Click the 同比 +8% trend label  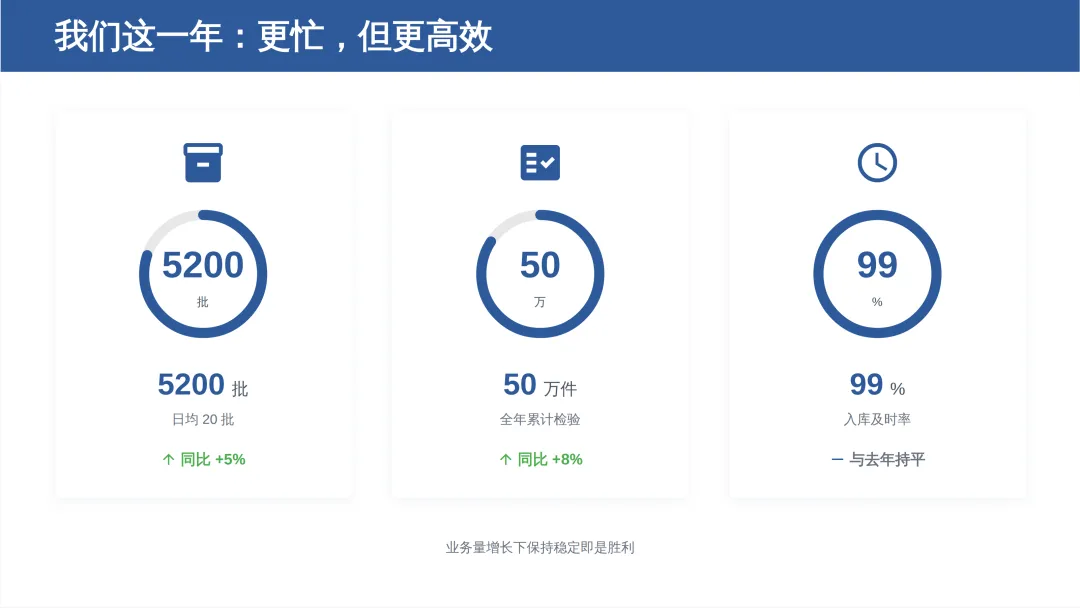(x=550, y=459)
